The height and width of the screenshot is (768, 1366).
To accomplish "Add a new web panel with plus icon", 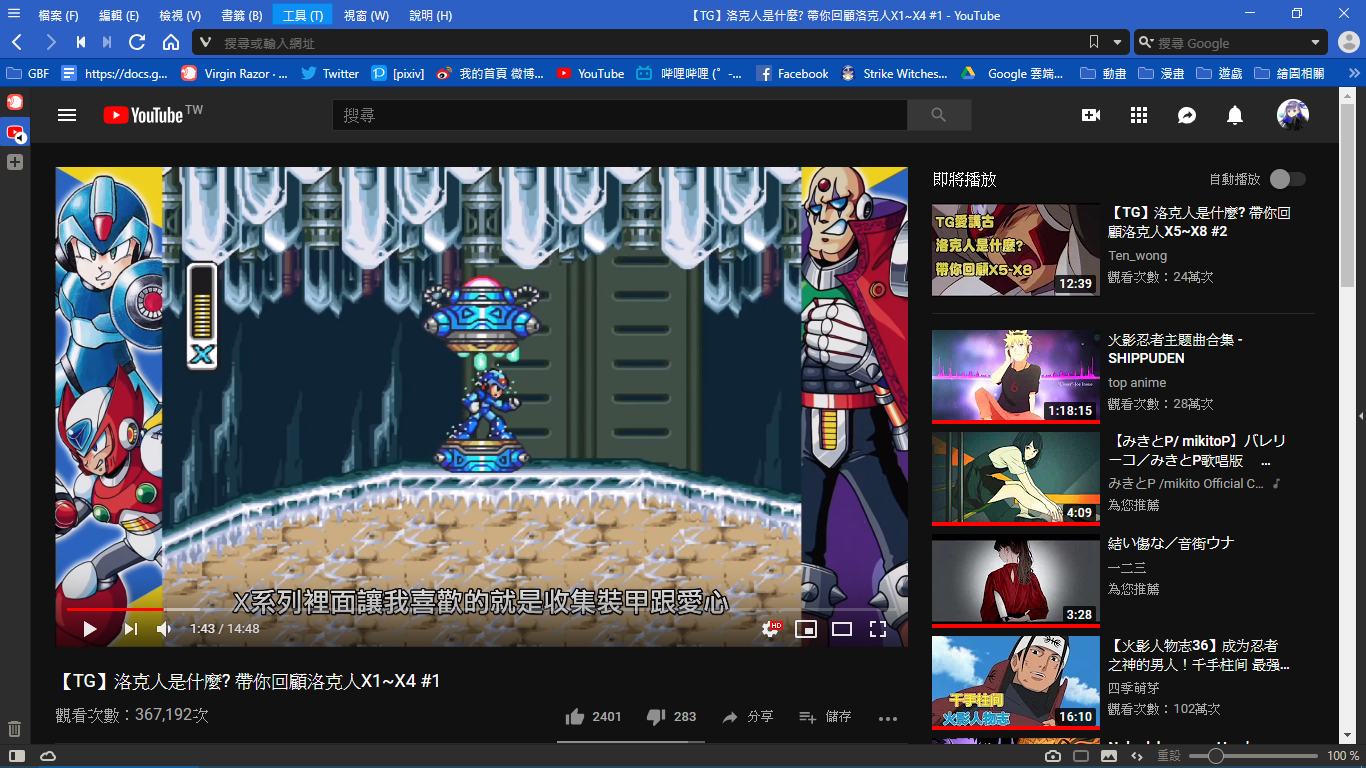I will [x=15, y=162].
